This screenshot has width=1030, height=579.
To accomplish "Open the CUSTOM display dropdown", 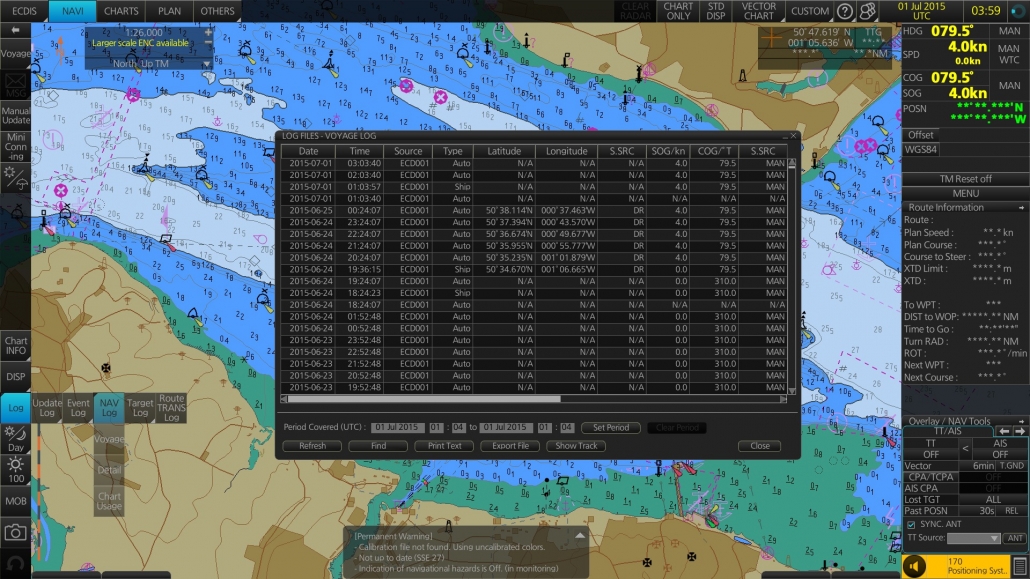I will point(809,11).
